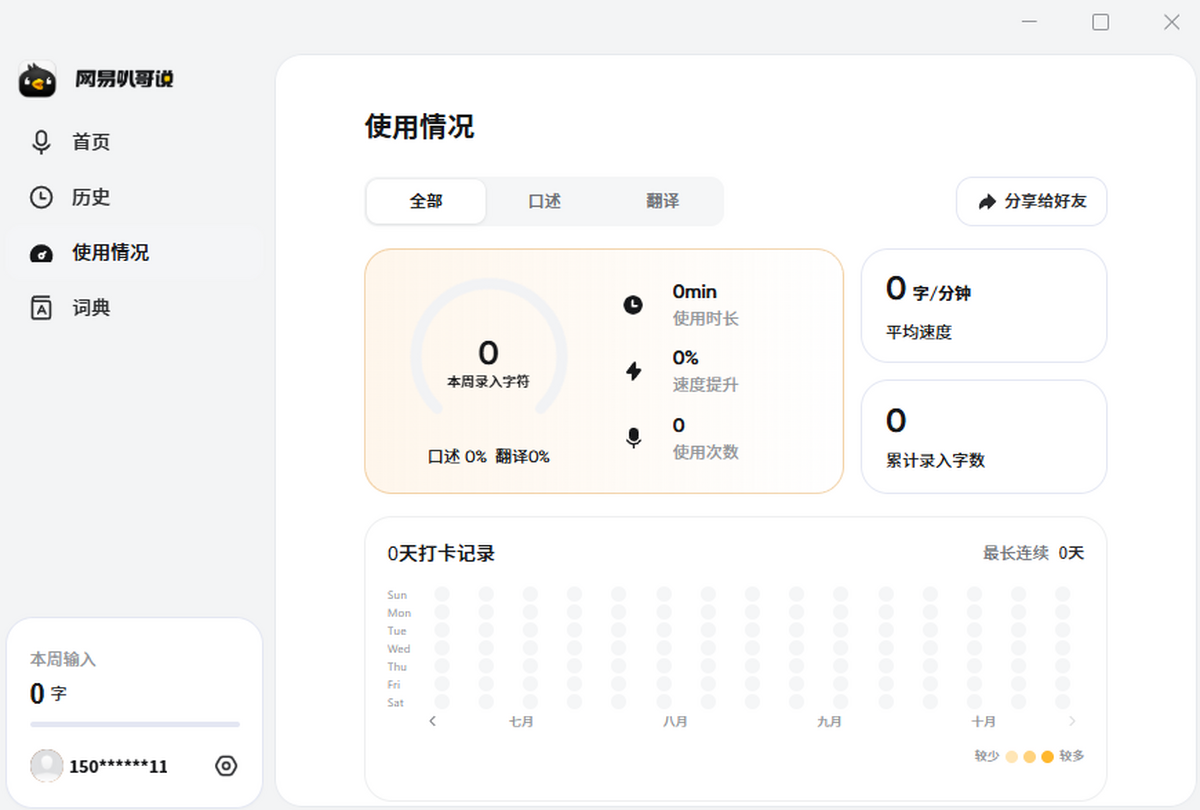Click the 较少 legend label
The image size is (1200, 810).
coord(987,756)
